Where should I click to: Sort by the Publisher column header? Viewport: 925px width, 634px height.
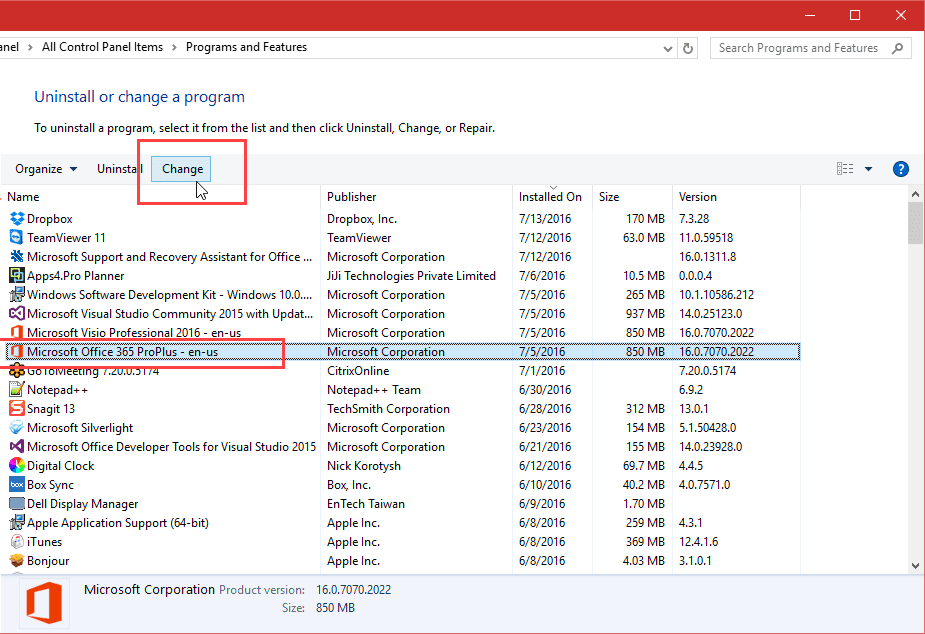point(416,197)
